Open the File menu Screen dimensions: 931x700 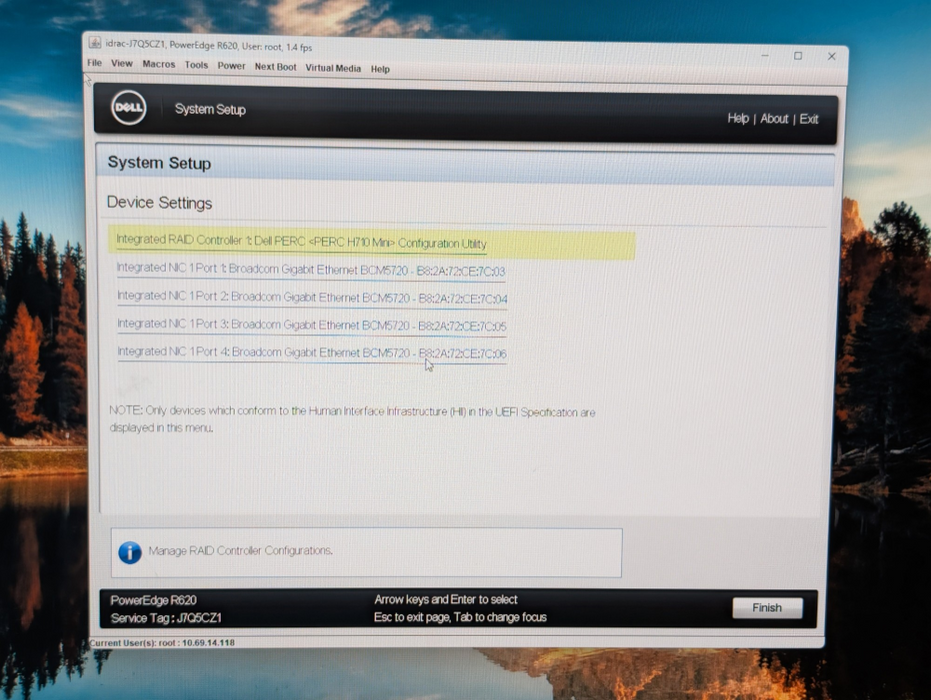pos(94,63)
